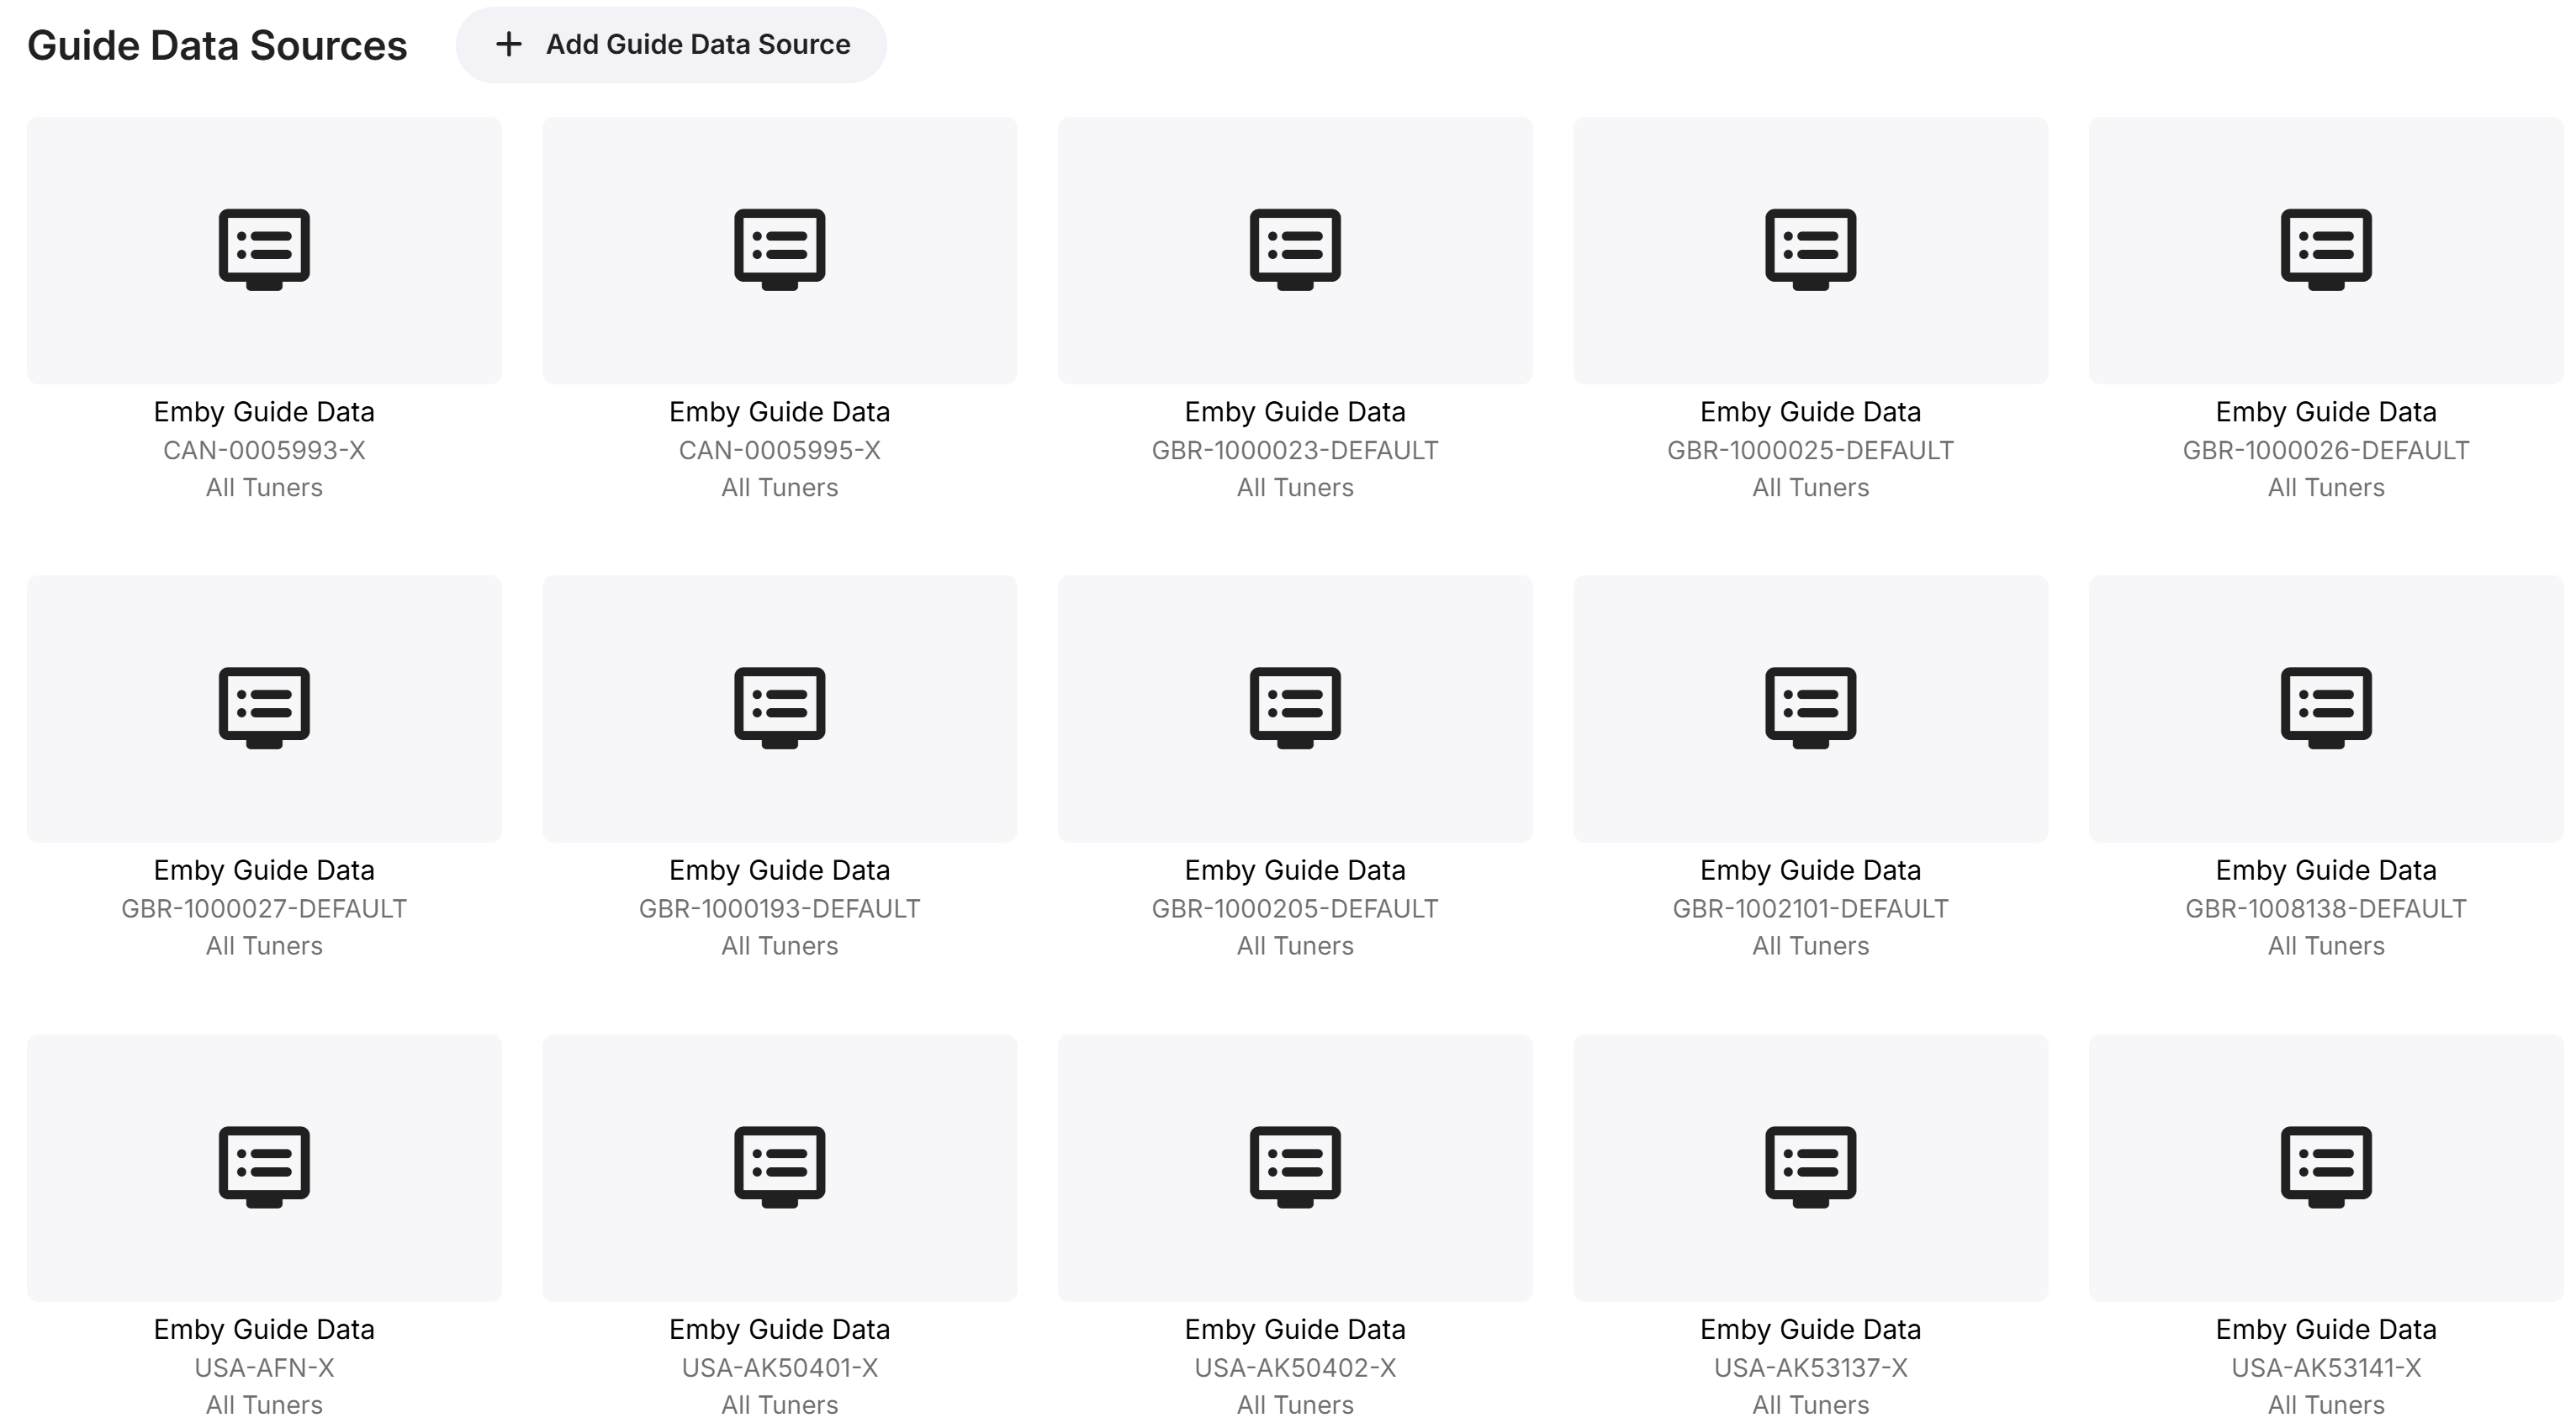Screen dimensions: 2576x1423
Task: Click the USA-AK53137-X listing label
Action: pos(1810,1367)
